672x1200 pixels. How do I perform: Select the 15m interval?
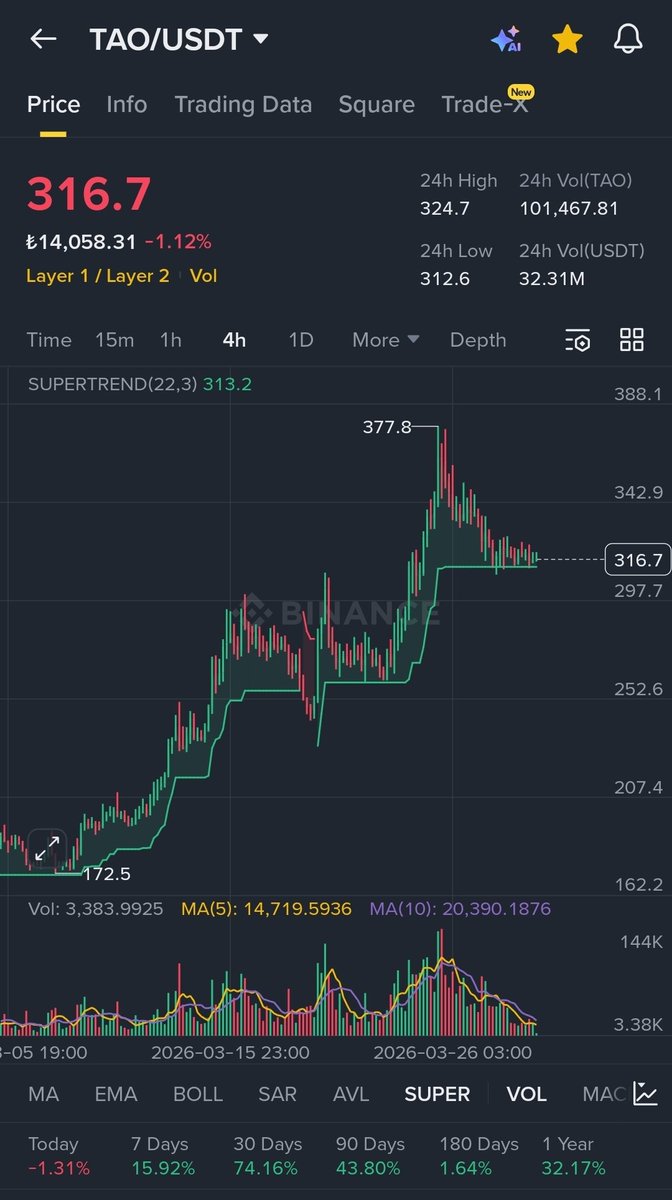(114, 340)
